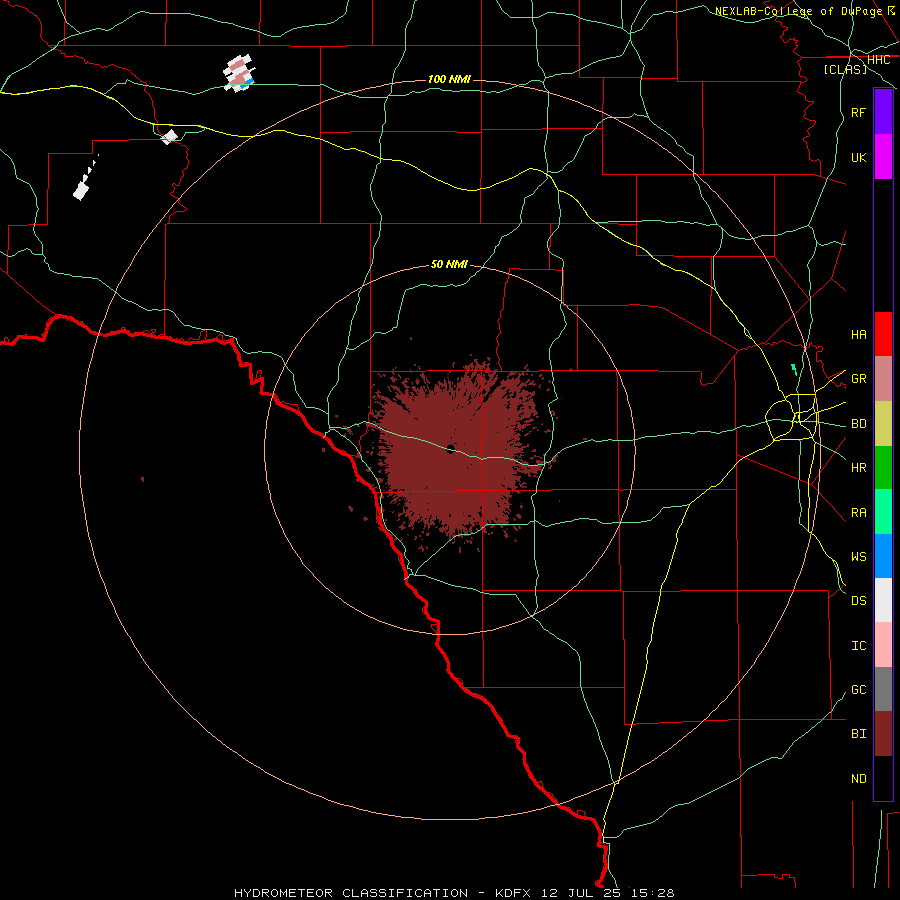Click the BD yellow legend swatch

pos(883,423)
